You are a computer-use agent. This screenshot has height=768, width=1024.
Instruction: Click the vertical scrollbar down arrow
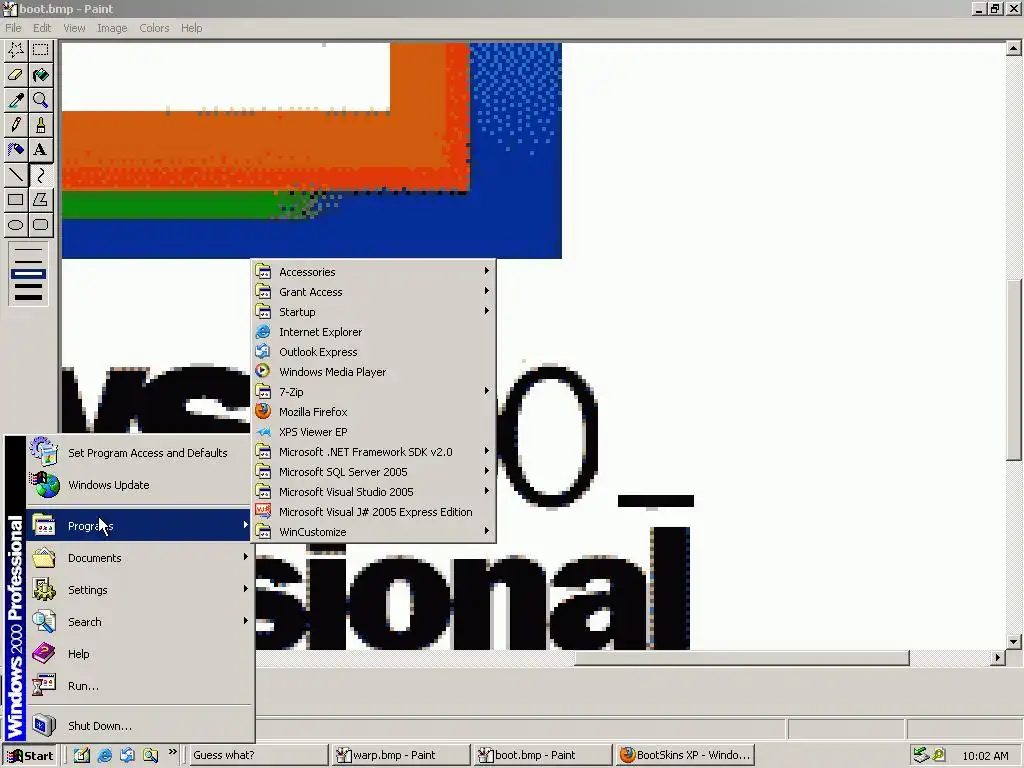click(1014, 642)
